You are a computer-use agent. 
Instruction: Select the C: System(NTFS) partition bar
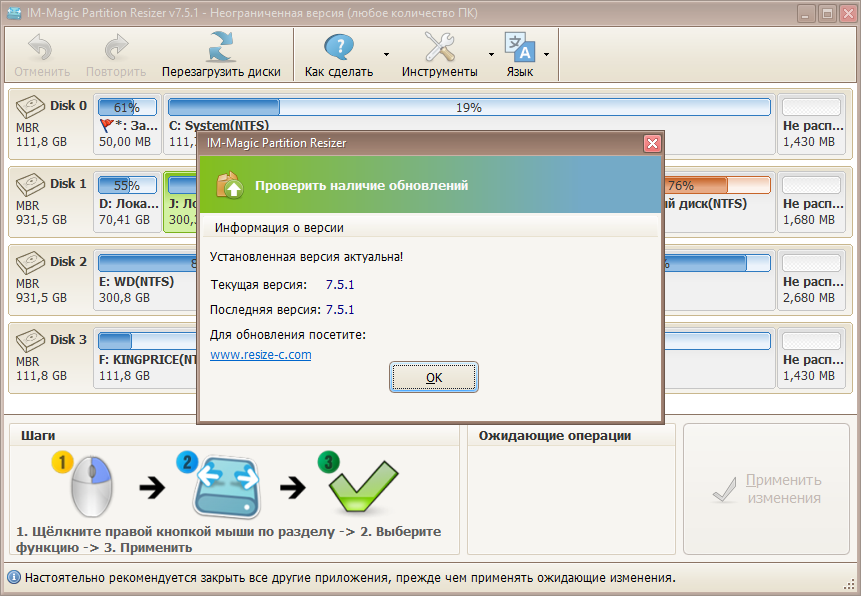(x=469, y=107)
